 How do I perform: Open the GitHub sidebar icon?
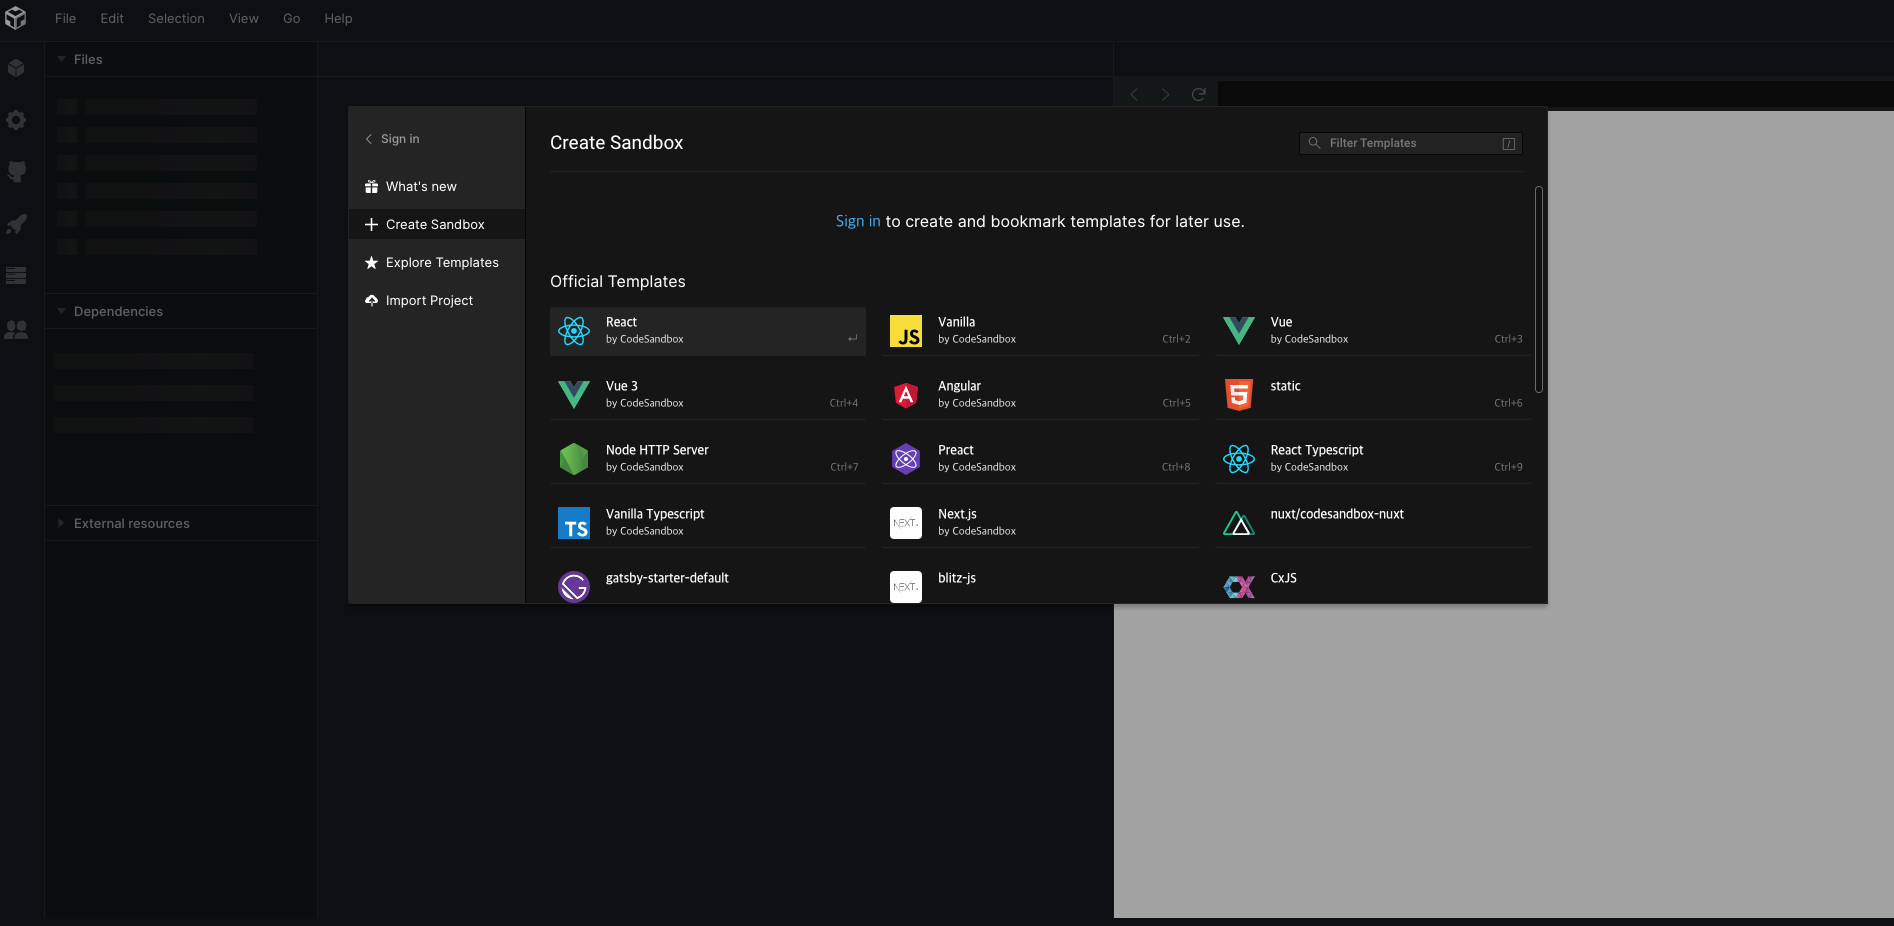click(x=16, y=172)
